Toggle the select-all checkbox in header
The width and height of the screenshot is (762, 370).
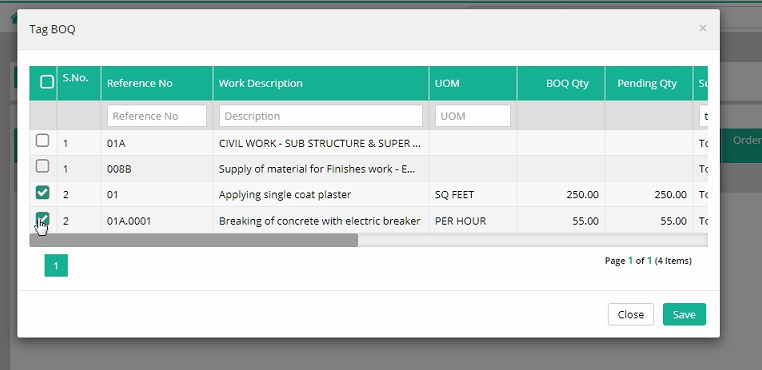click(47, 82)
